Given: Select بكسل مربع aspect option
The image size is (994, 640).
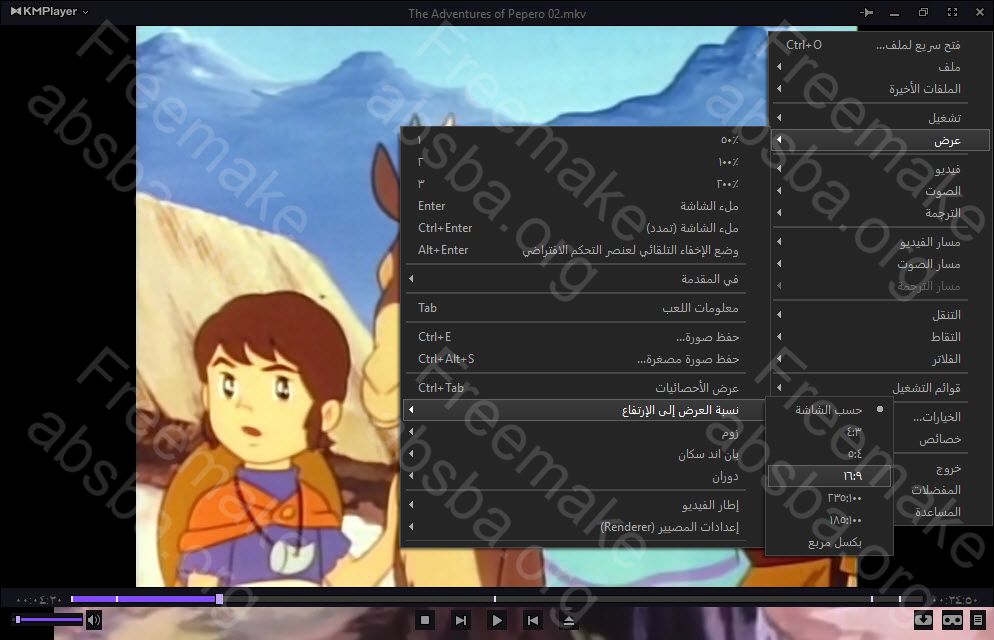Looking at the screenshot, I should [829, 542].
